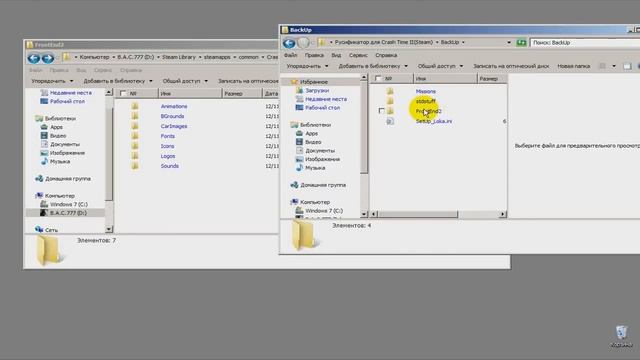Toggle select-all checkbox in BackUp column header

point(378,78)
